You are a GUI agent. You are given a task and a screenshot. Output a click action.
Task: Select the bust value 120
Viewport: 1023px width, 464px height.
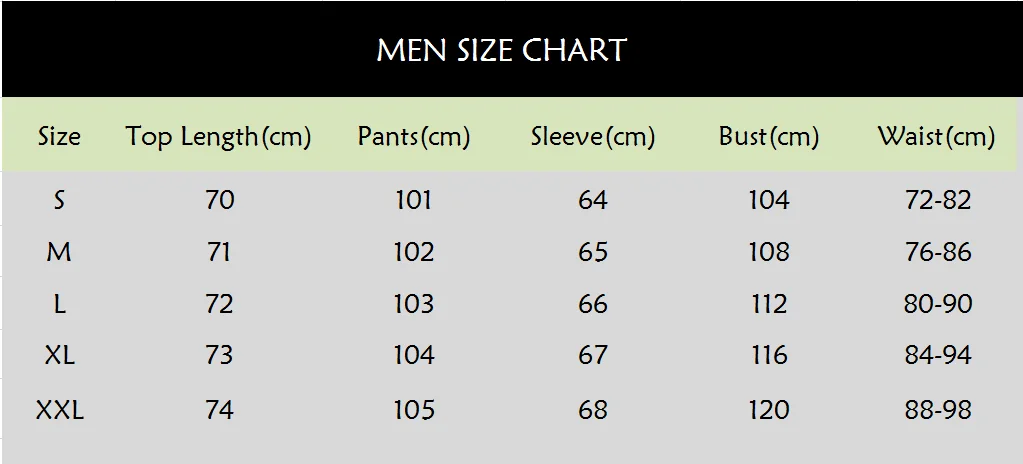769,410
